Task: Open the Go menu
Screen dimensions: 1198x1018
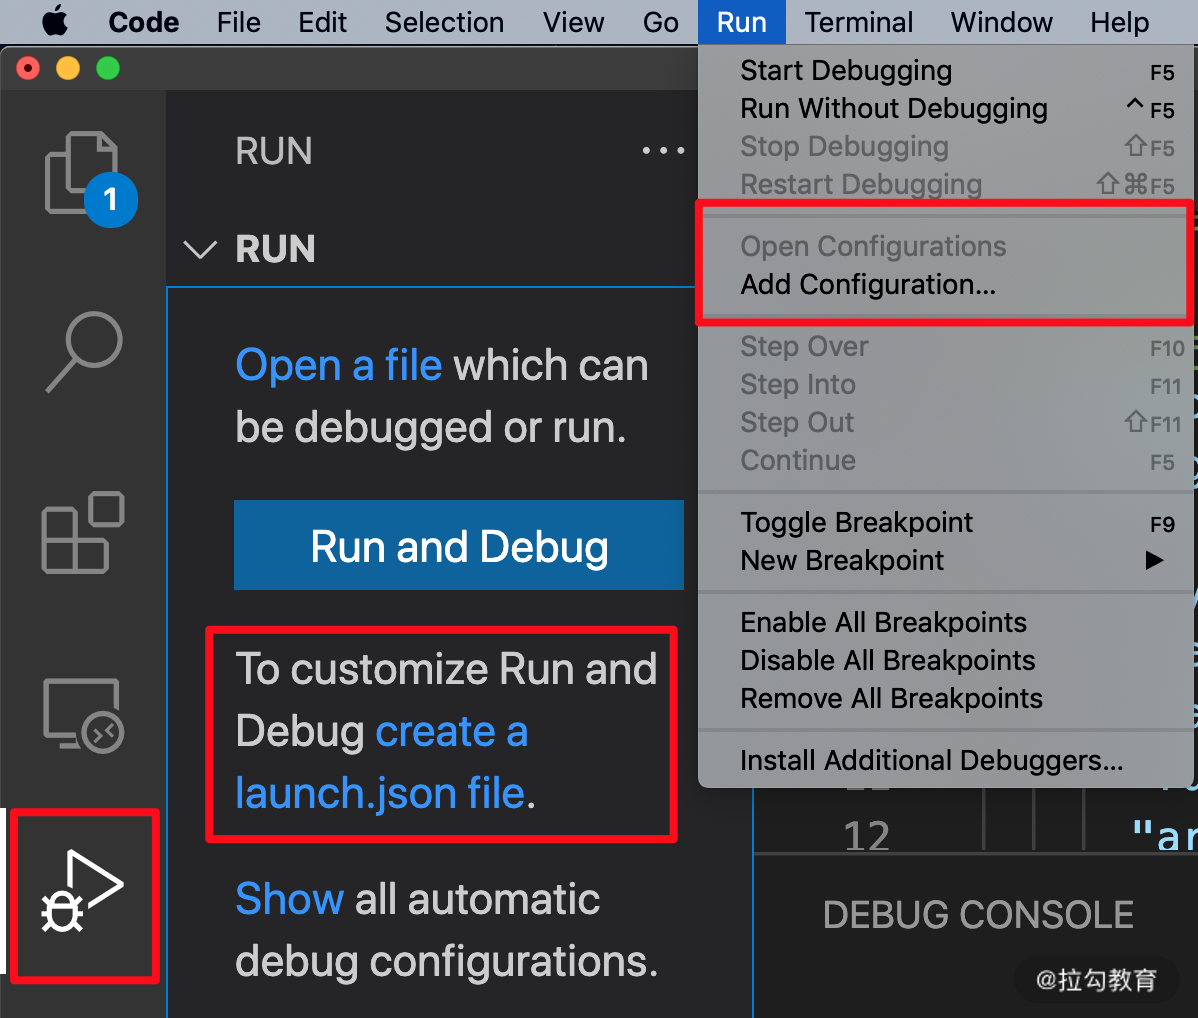Action: click(660, 22)
